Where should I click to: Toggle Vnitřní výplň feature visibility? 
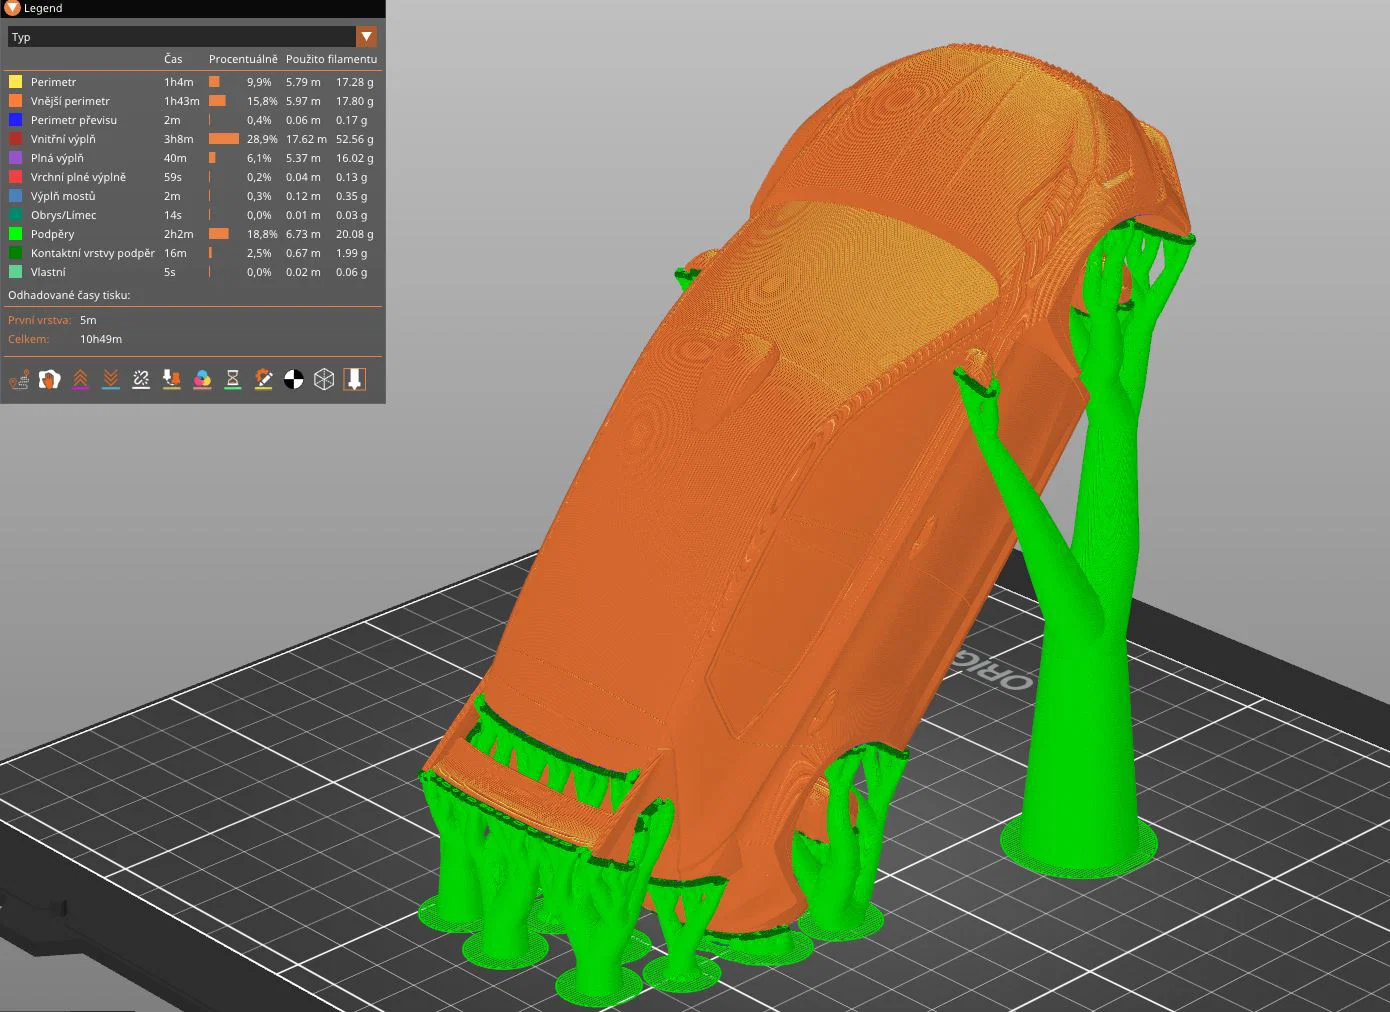coord(191,139)
